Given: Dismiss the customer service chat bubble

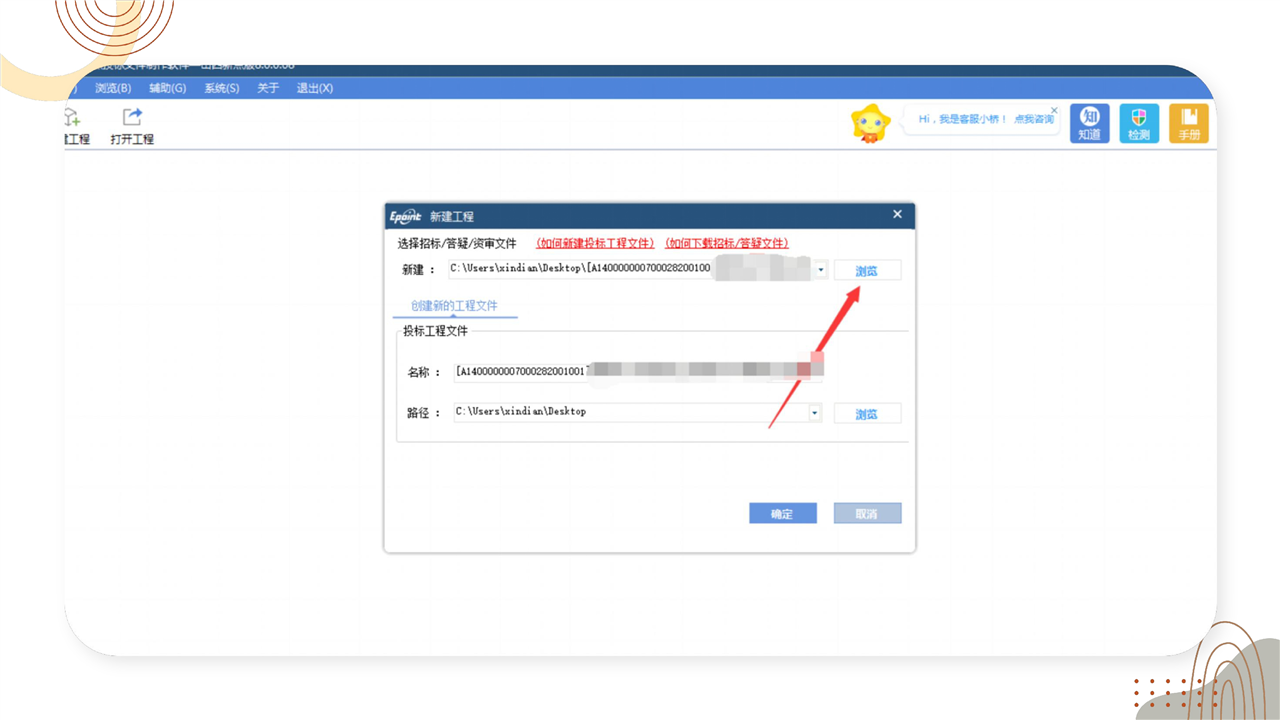Looking at the screenshot, I should (1053, 110).
